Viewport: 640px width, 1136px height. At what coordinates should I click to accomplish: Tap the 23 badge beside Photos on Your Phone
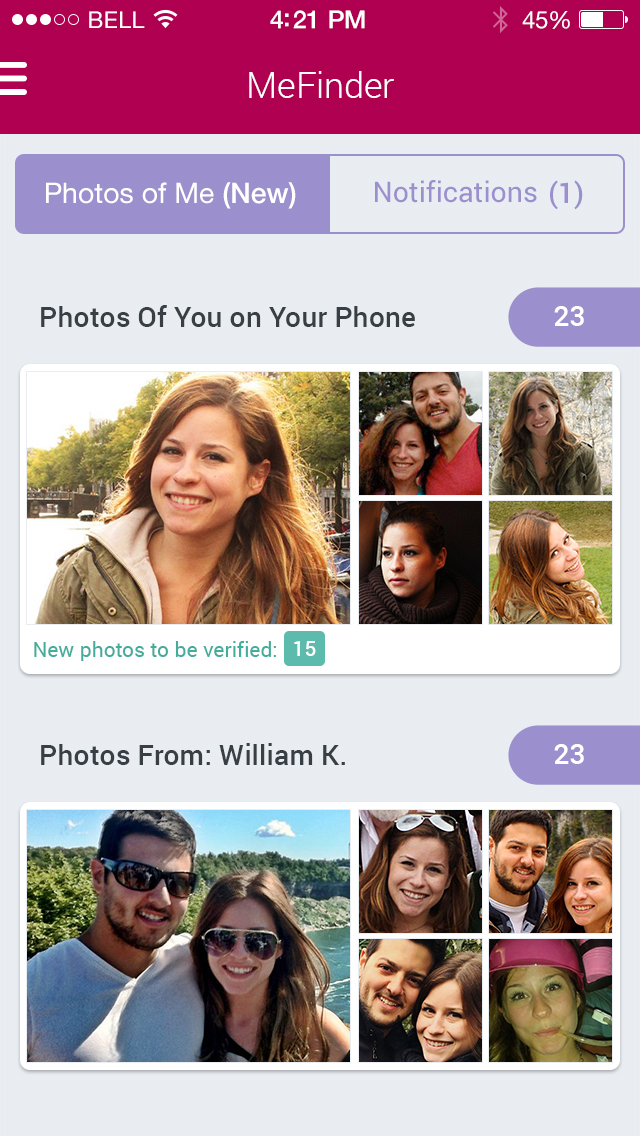571,317
